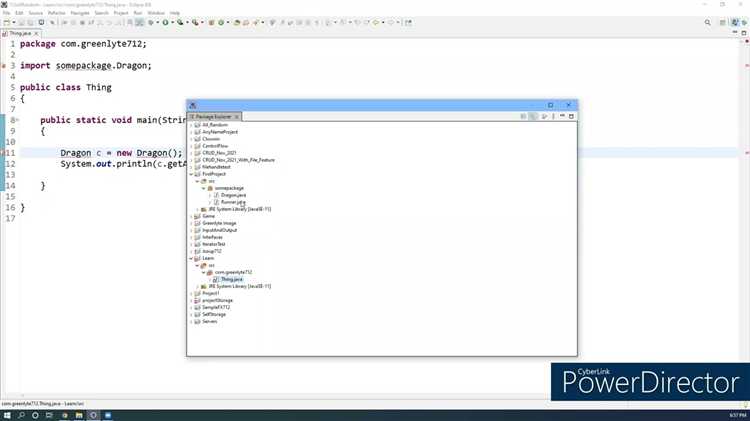
Task: Click the Debug bug icon in toolbar
Action: pos(151,22)
